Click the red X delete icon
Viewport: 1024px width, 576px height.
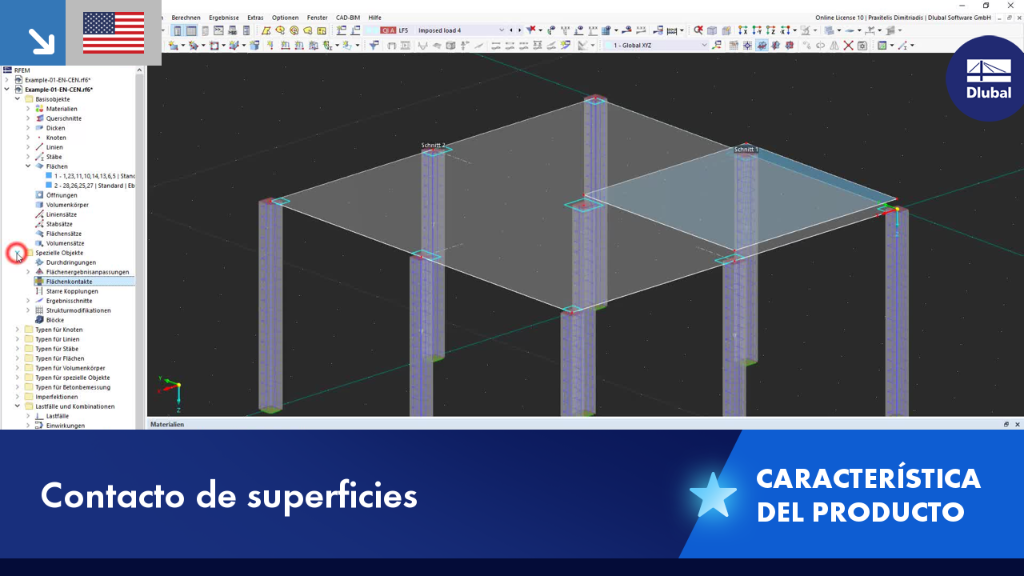pos(848,45)
